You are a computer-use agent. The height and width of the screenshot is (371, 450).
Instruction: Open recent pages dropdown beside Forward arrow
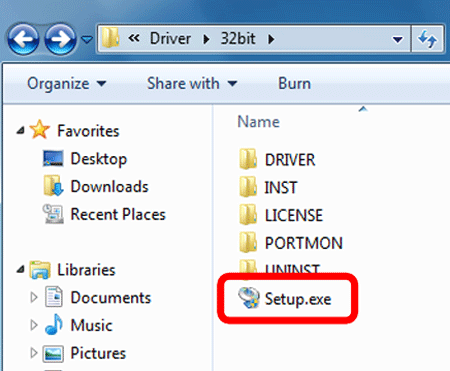click(87, 40)
